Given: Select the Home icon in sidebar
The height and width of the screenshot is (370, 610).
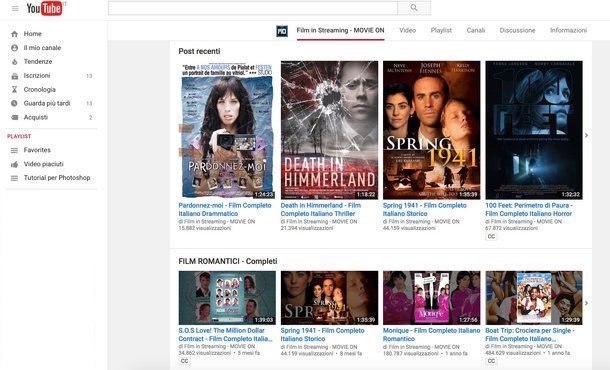Looking at the screenshot, I should 14,34.
